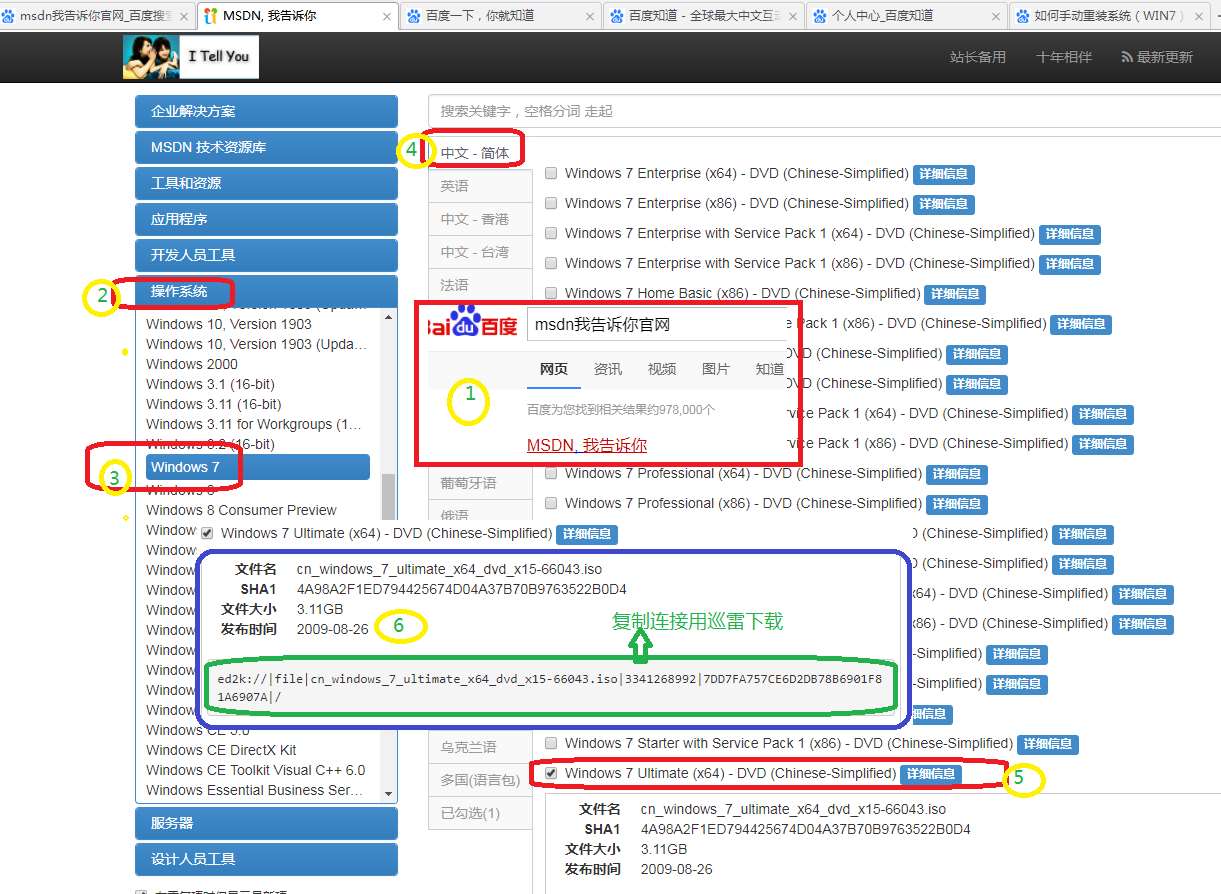Screen dimensions: 1221x894
Task: Show 详细信息 for Windows 7 Professional (x64)
Action: (958, 474)
